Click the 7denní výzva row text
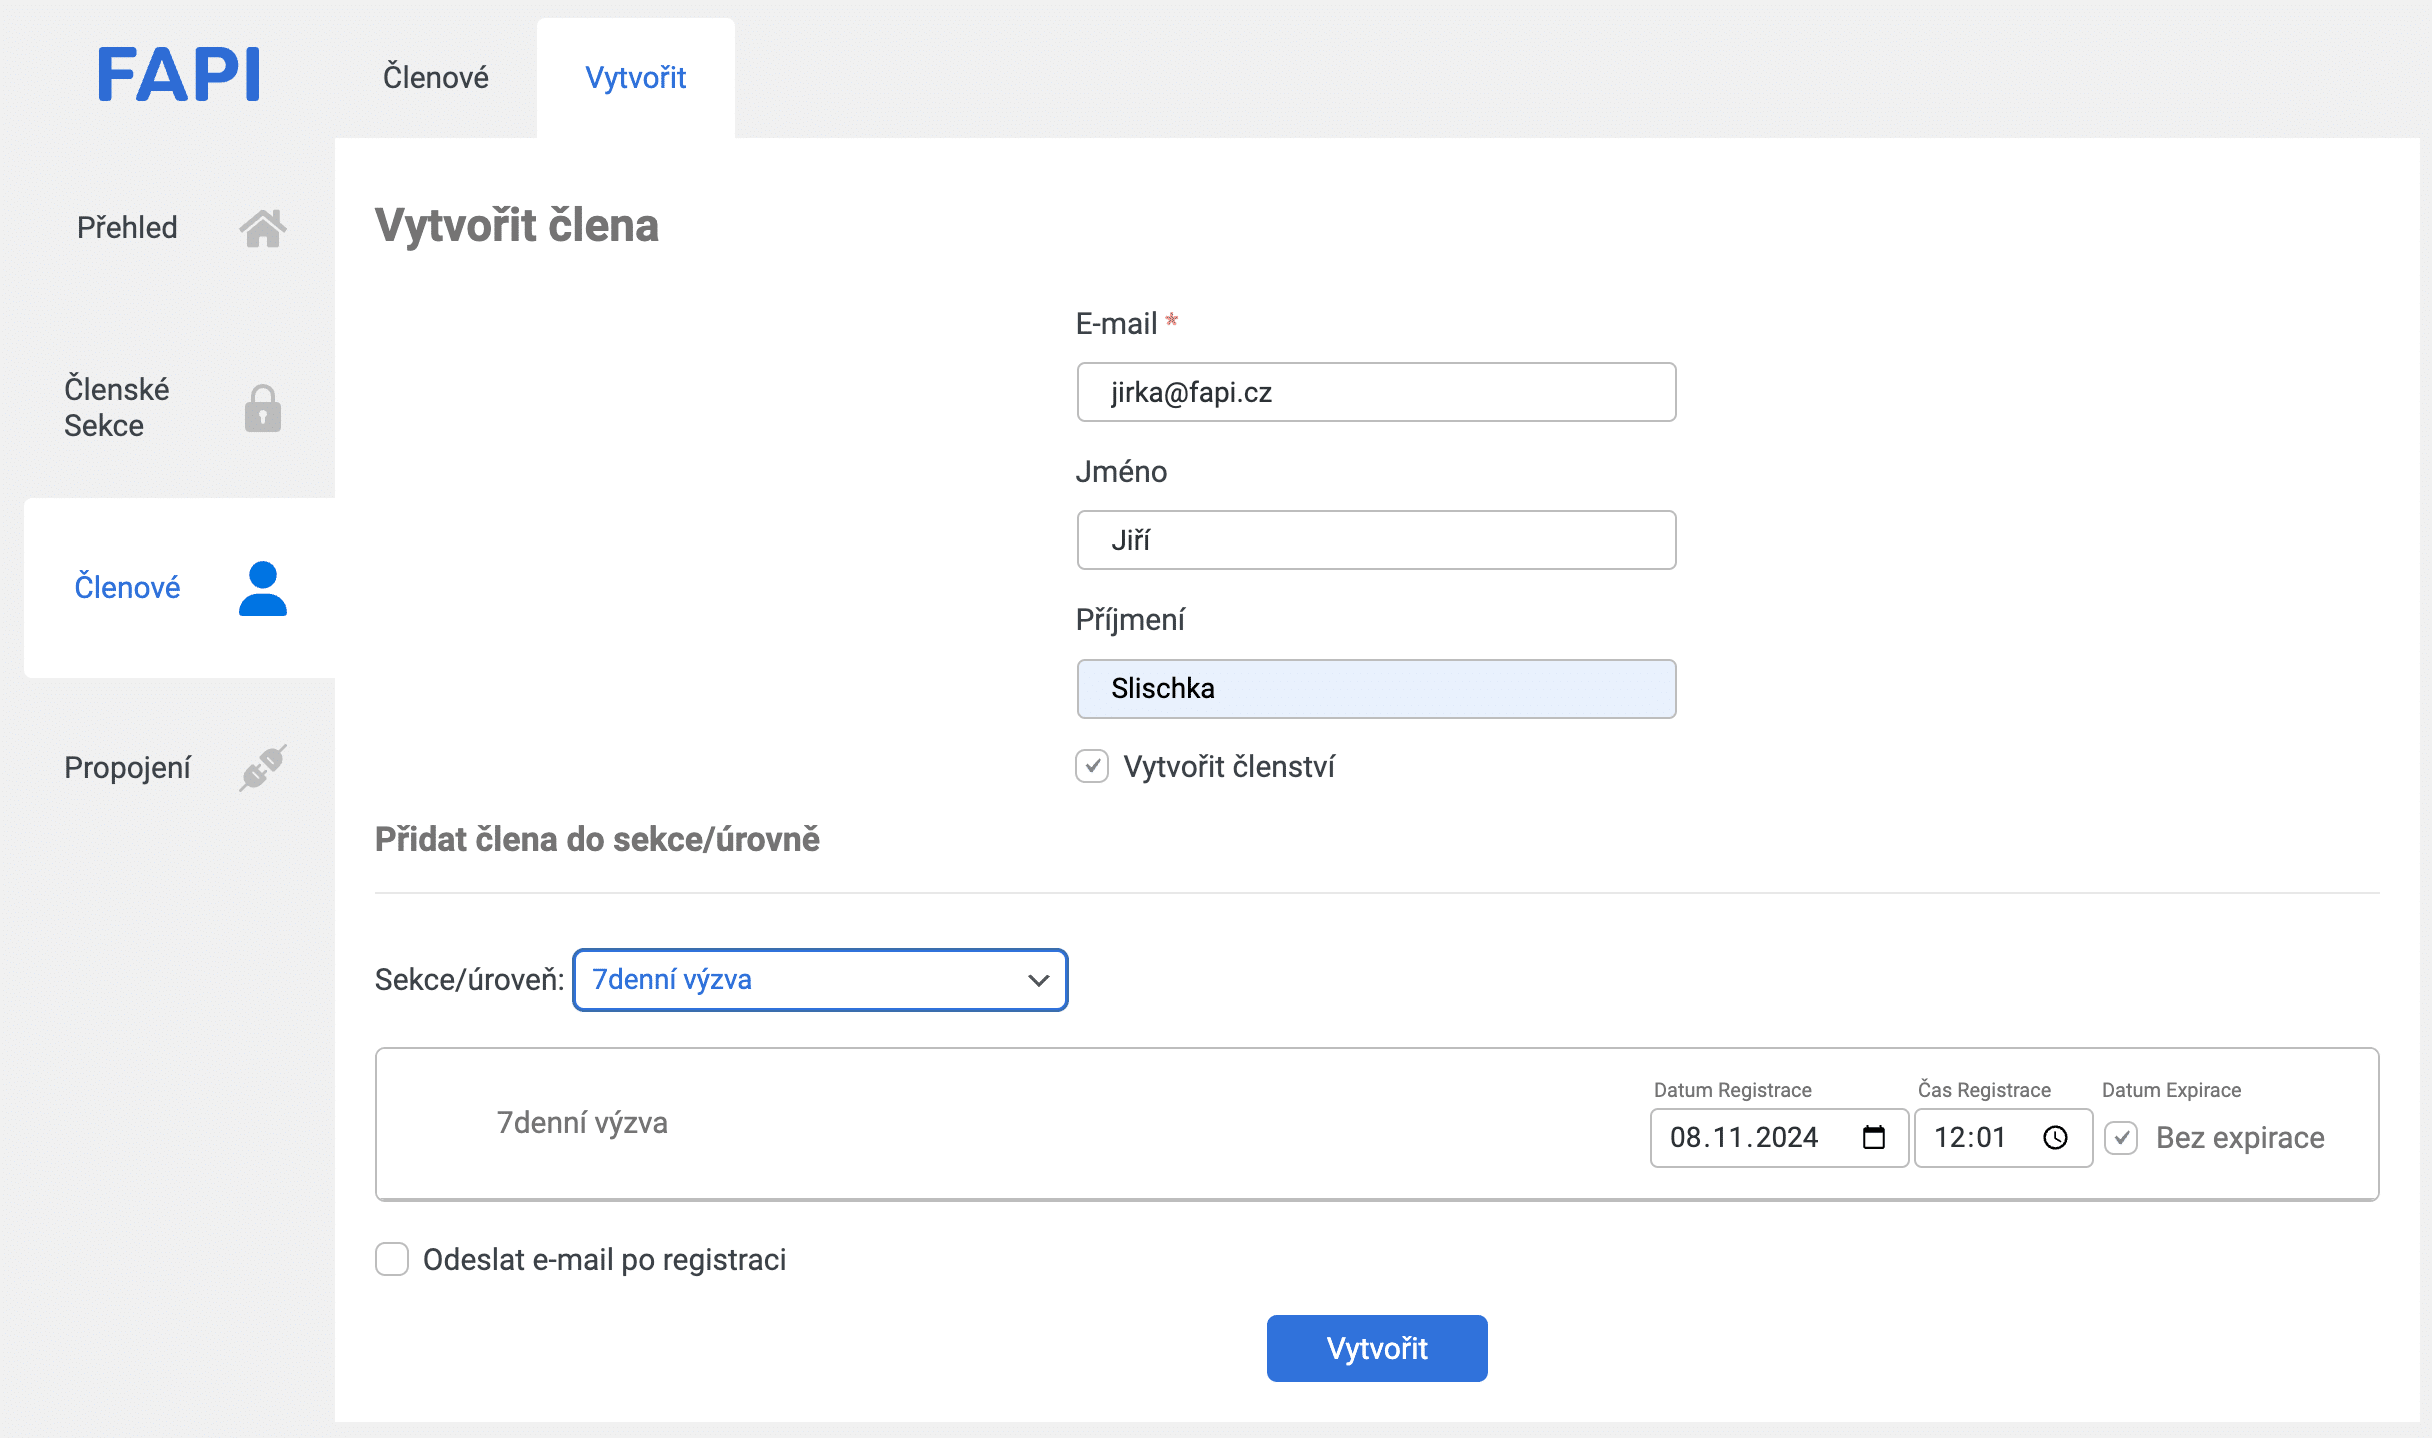 pos(582,1123)
